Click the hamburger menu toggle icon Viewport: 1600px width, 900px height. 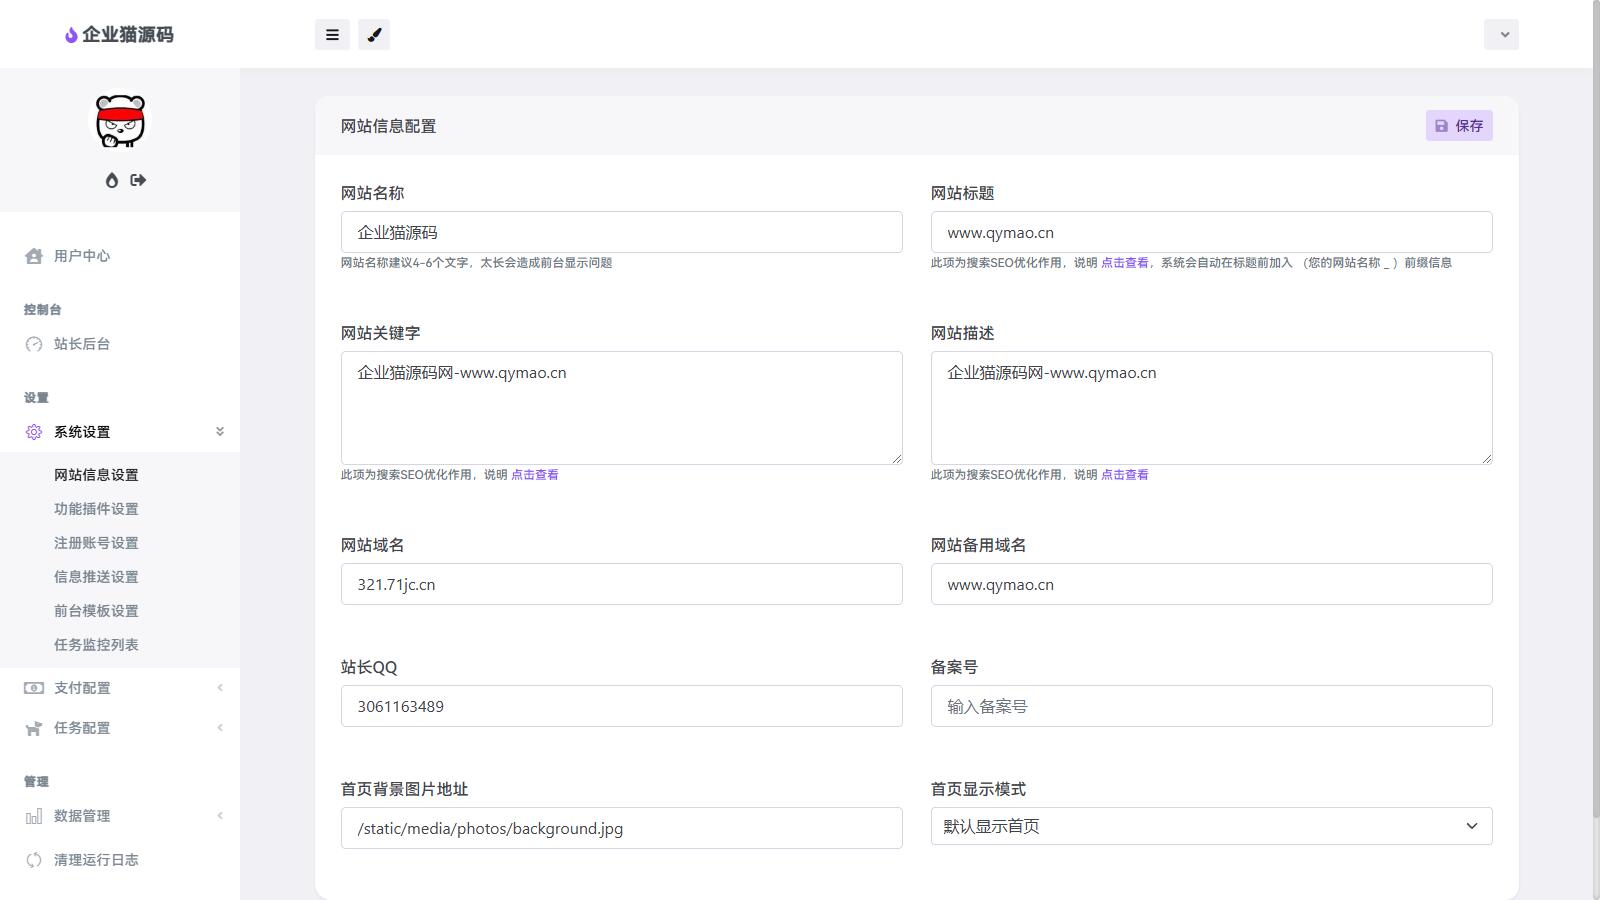pos(332,35)
